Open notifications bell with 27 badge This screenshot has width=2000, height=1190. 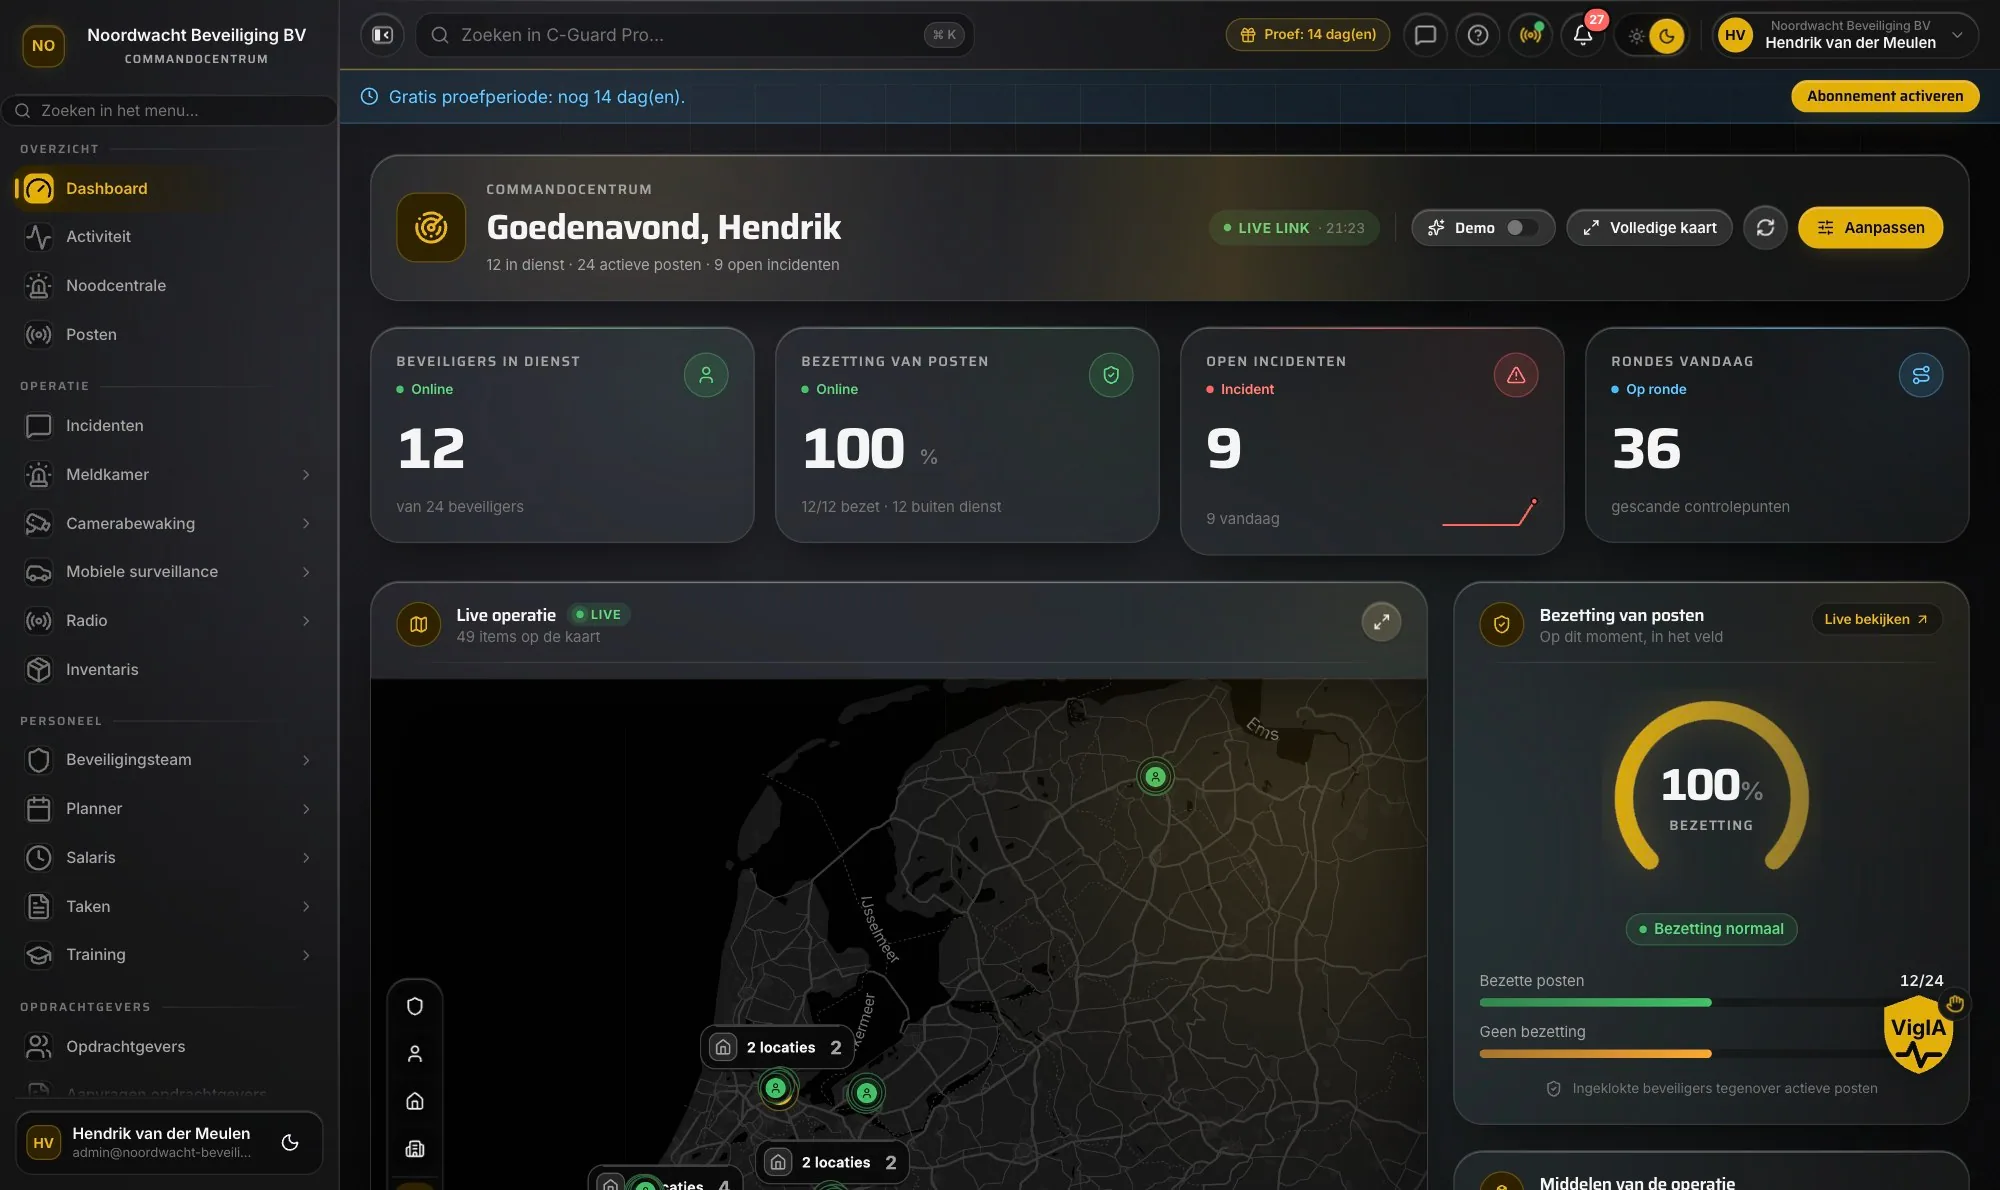tap(1583, 35)
